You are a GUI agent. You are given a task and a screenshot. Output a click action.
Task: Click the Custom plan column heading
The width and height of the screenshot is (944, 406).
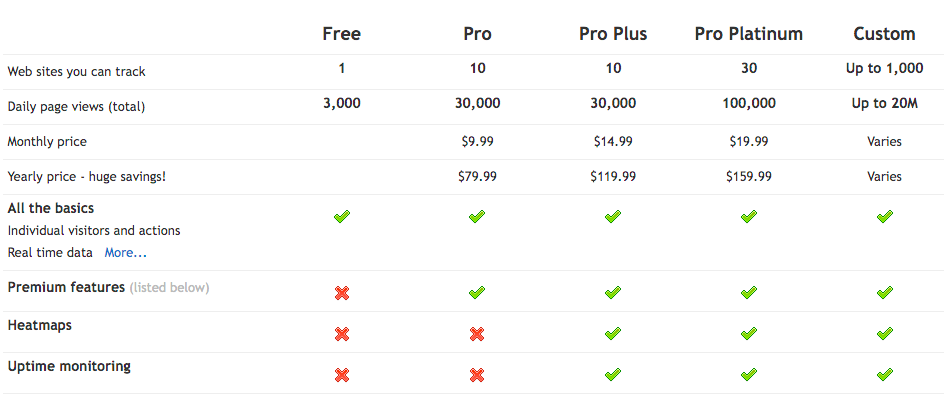coord(884,34)
